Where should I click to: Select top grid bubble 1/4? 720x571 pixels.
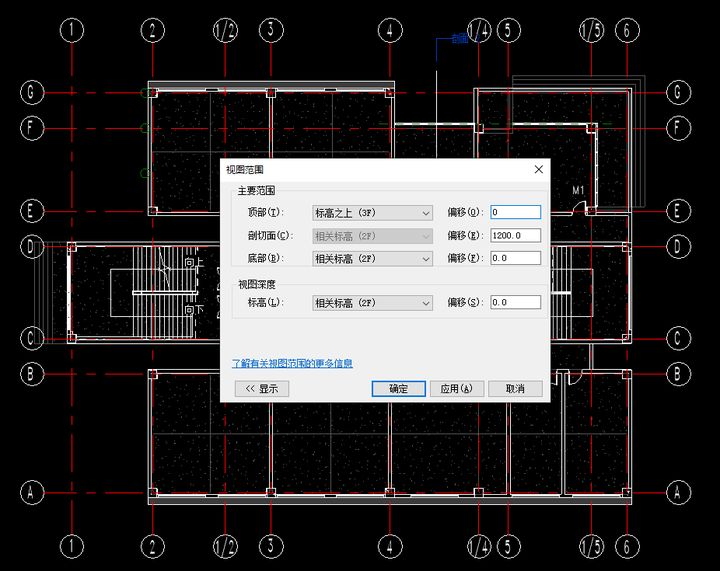pyautogui.click(x=479, y=30)
